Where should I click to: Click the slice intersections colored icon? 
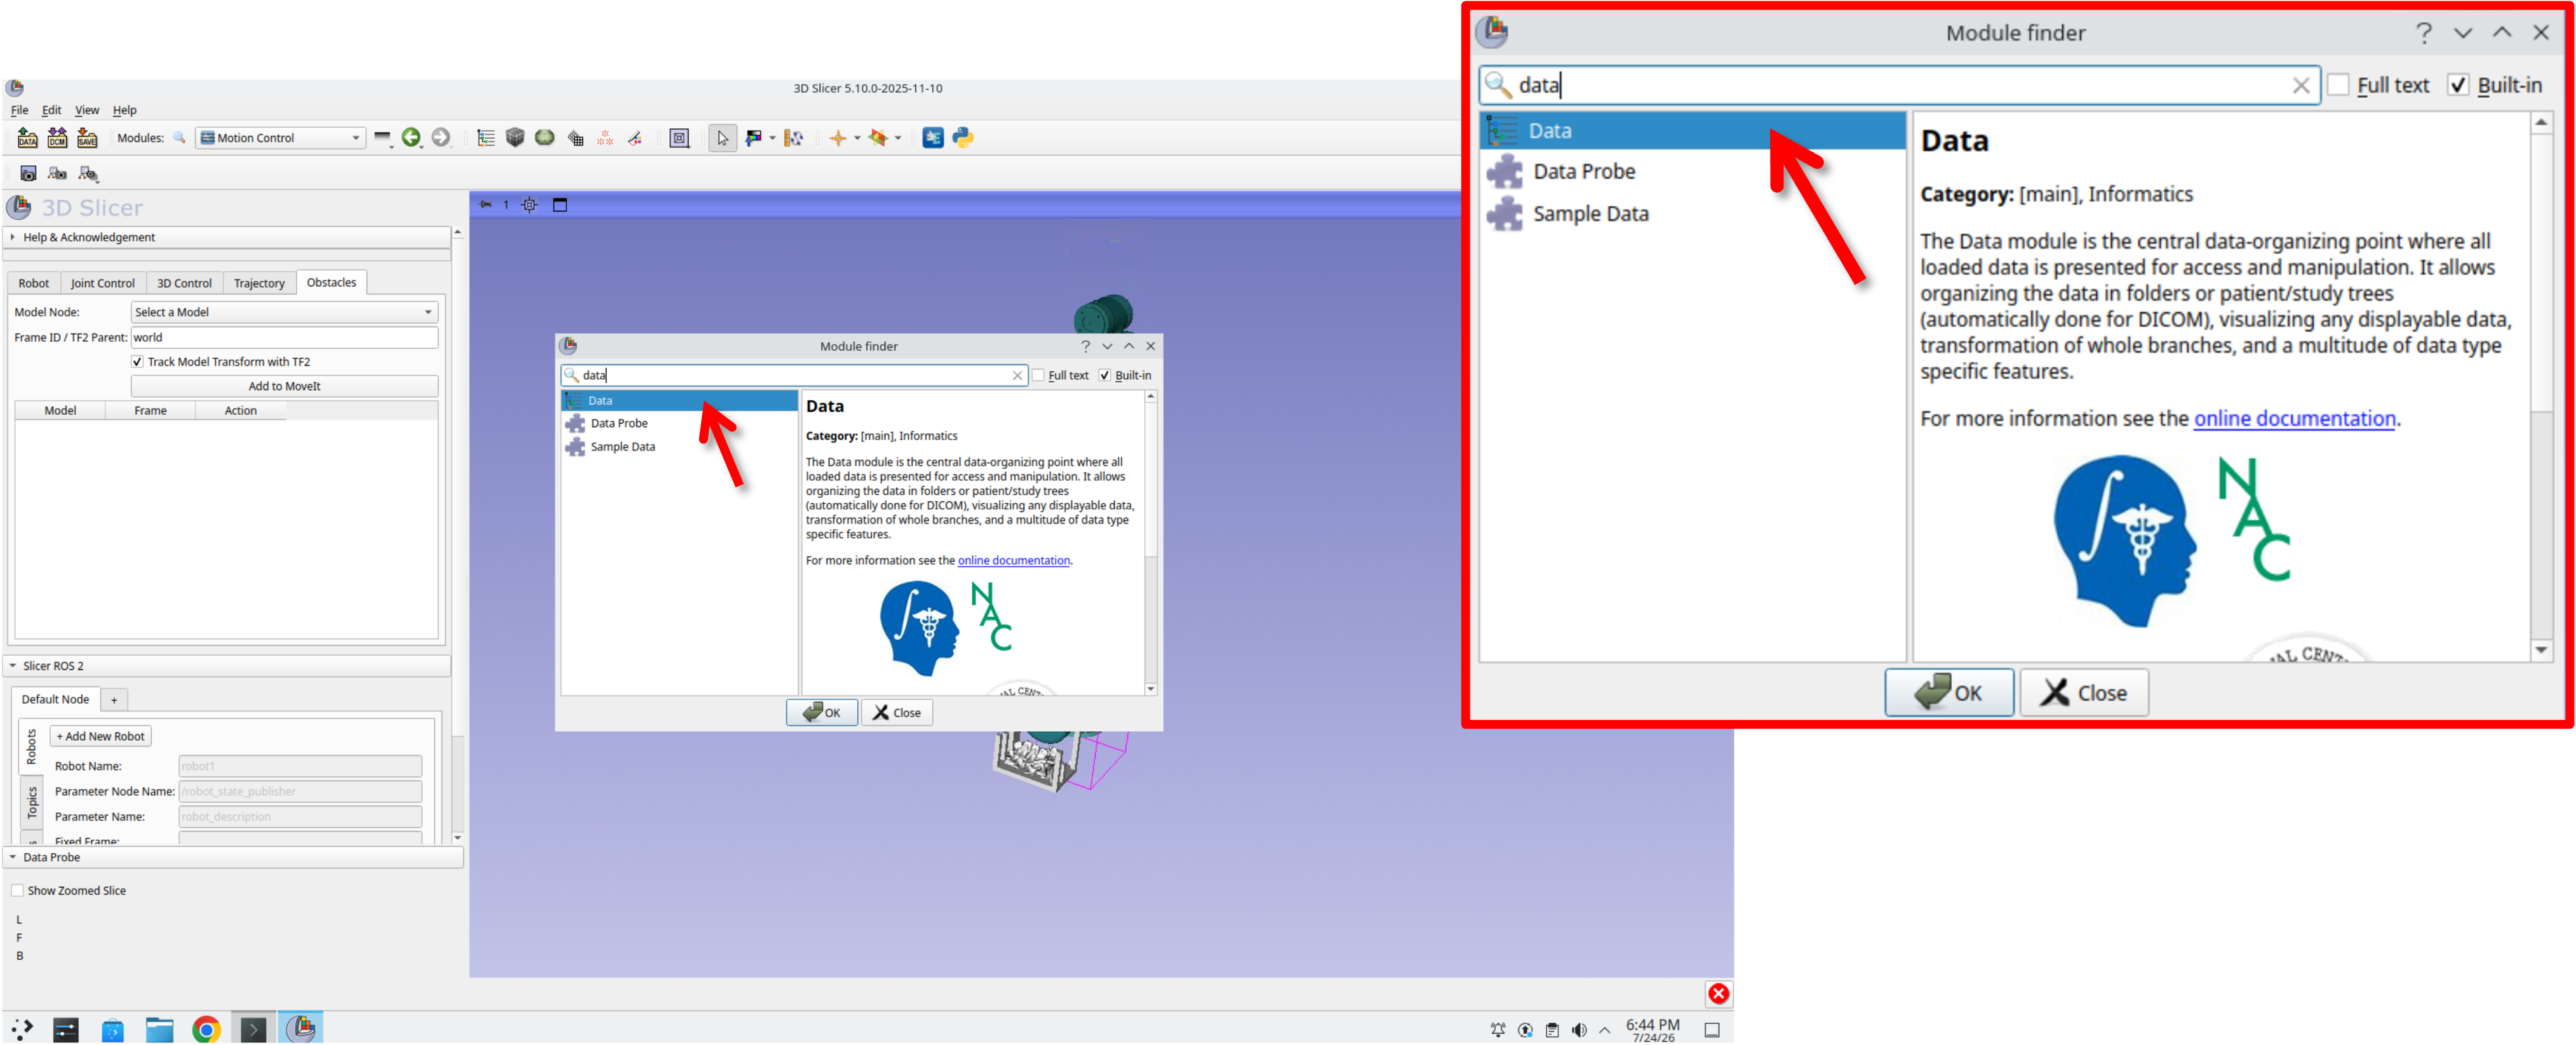point(878,138)
